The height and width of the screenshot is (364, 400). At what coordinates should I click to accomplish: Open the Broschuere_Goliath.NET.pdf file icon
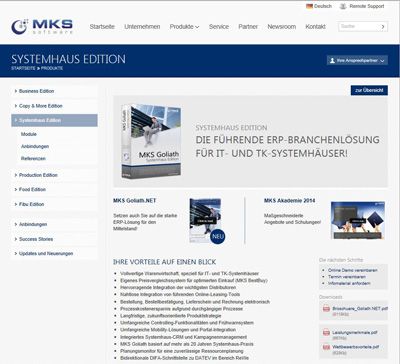tap(326, 309)
